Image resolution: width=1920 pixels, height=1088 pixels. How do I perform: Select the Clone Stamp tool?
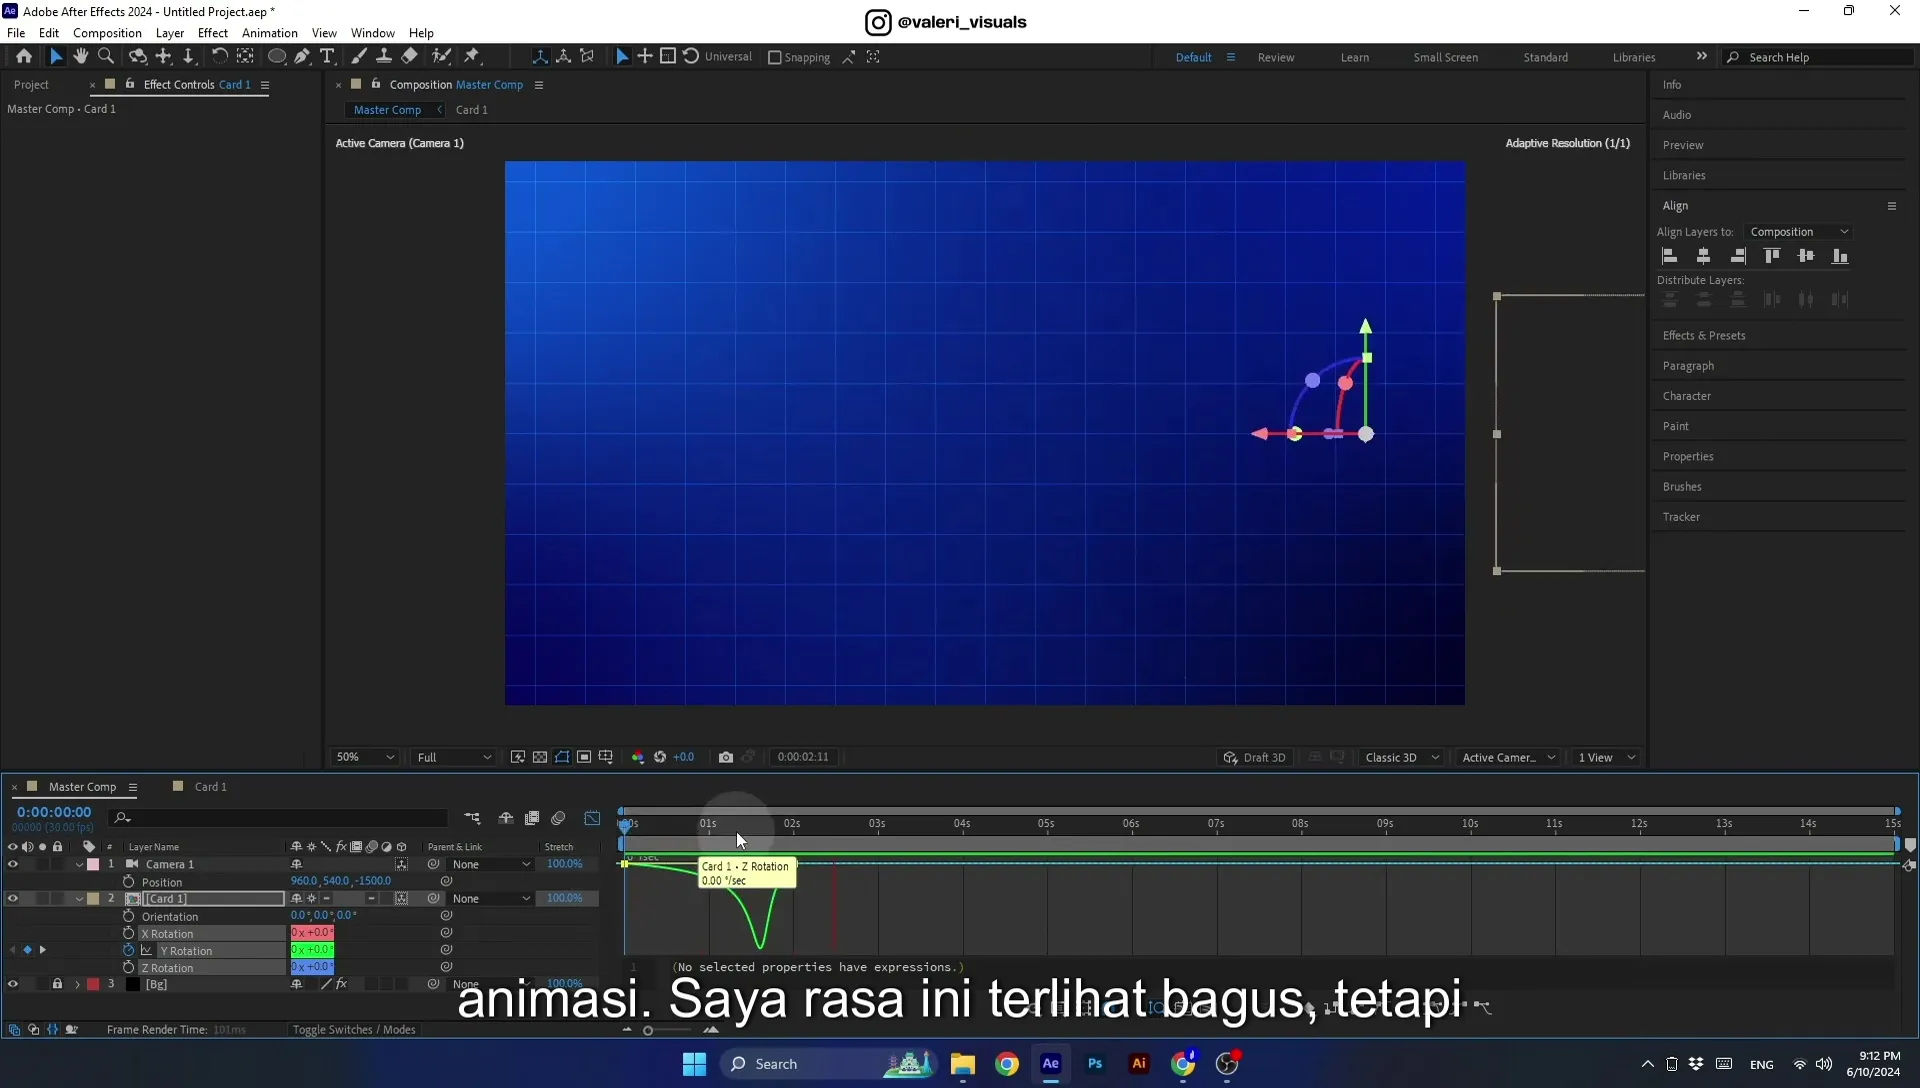(383, 57)
